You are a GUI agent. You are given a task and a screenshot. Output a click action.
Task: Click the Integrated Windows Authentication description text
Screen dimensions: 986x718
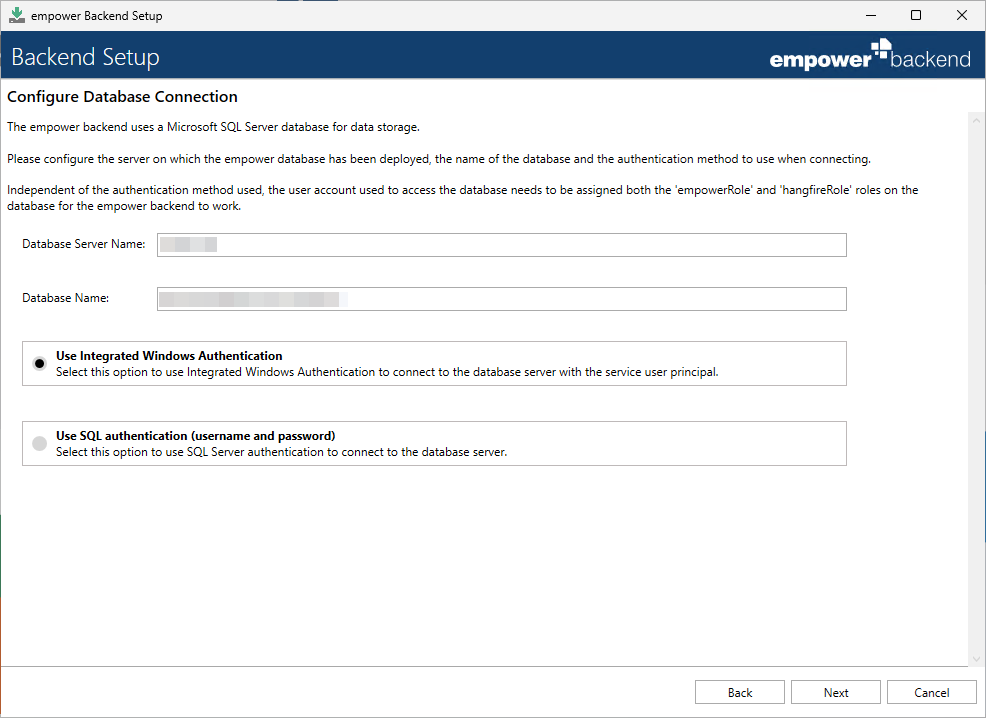[387, 372]
